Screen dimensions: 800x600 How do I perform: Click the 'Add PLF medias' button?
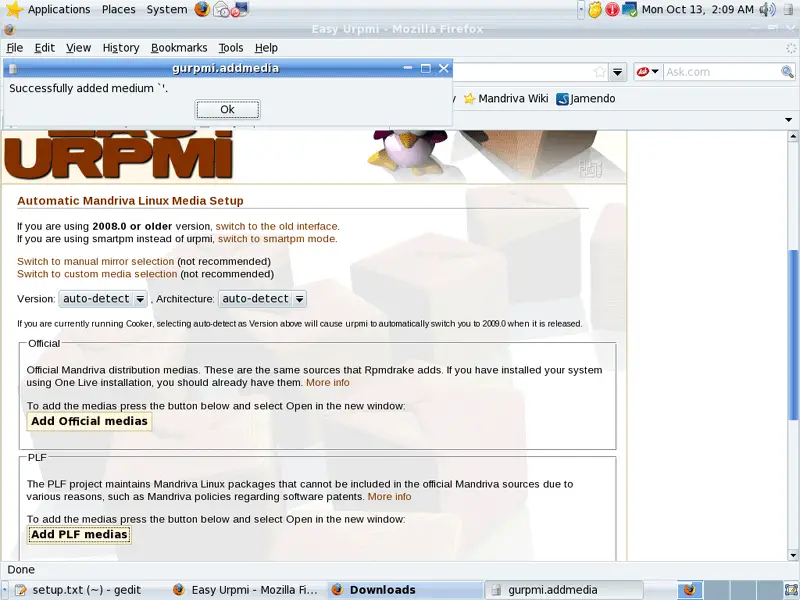coord(79,535)
